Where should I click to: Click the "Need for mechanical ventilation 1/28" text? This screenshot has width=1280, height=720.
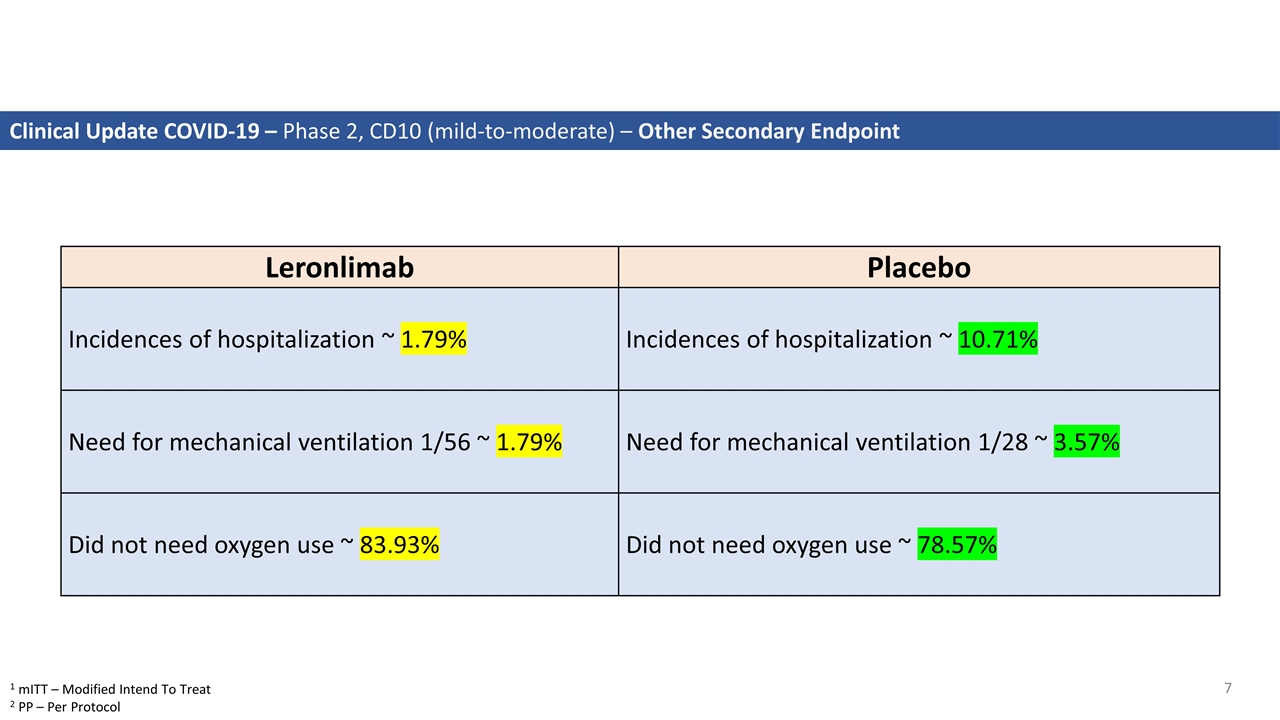(x=826, y=442)
